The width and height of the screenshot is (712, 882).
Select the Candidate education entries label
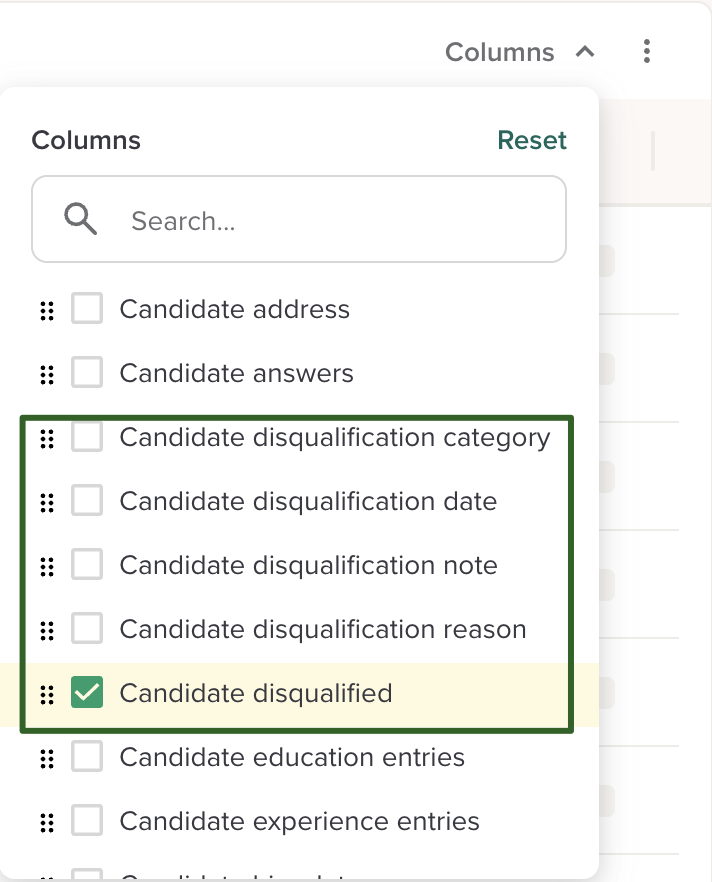click(292, 757)
